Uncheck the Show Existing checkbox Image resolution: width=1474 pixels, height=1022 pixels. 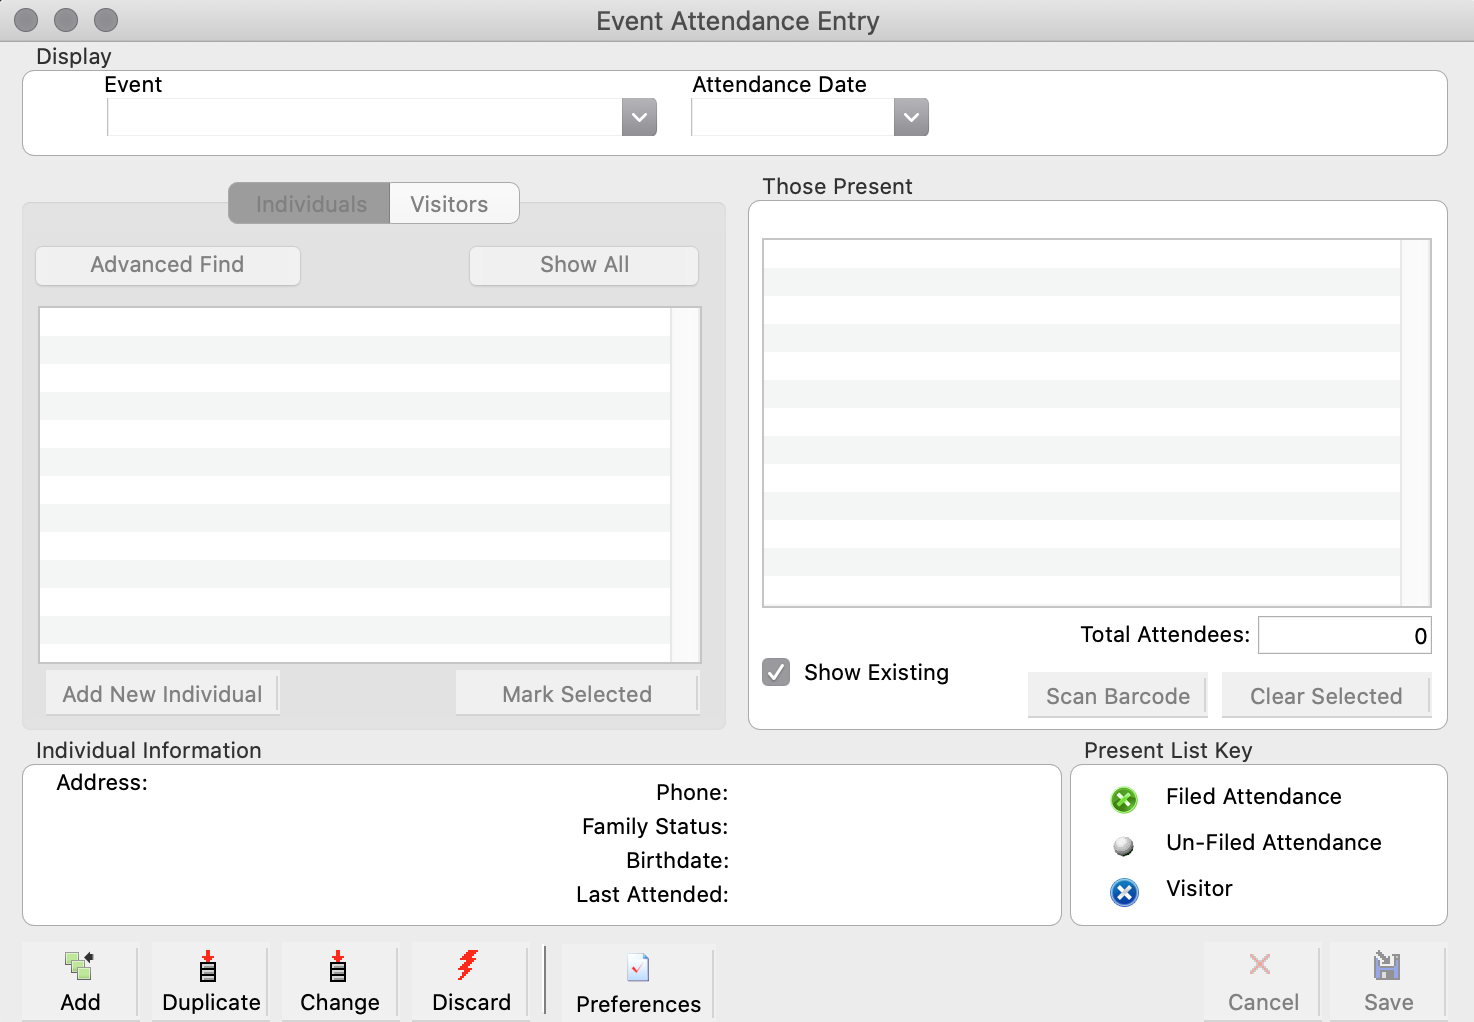pyautogui.click(x=776, y=672)
